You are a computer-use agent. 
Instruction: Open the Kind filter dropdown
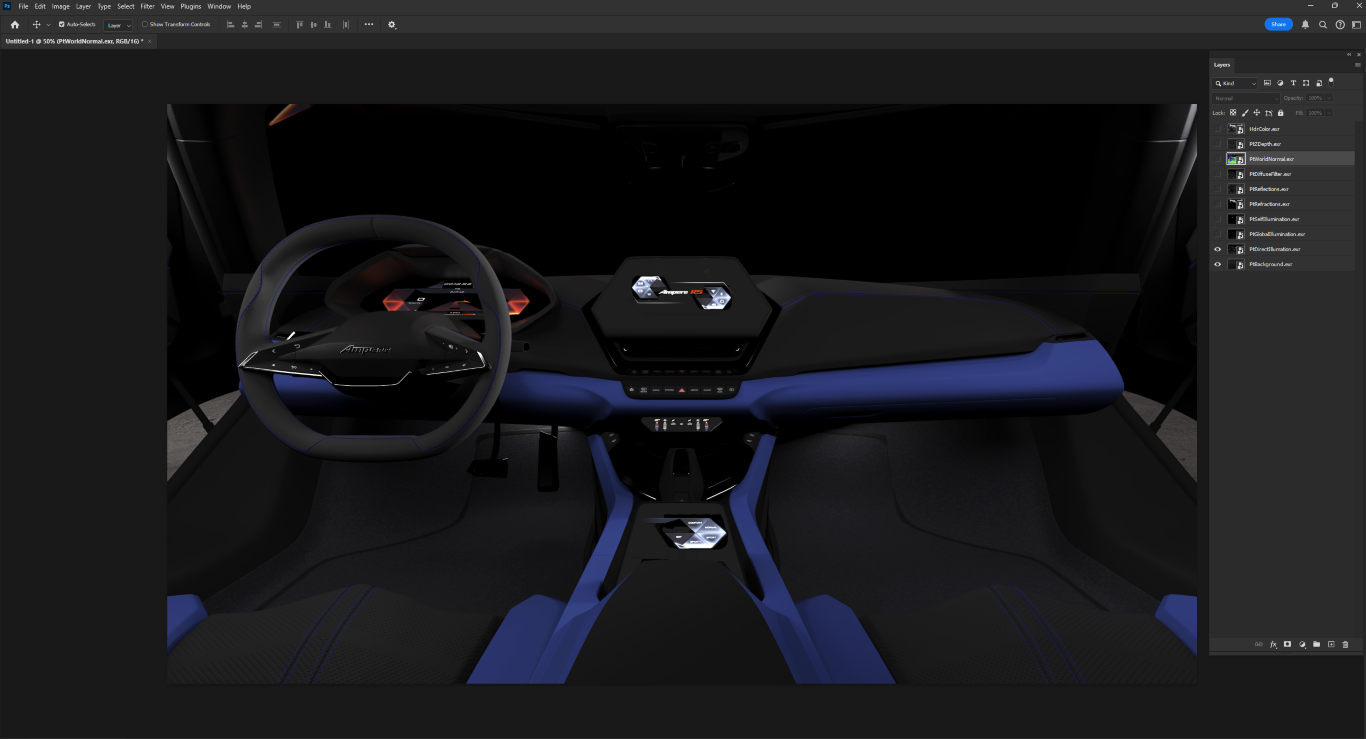[x=1235, y=83]
